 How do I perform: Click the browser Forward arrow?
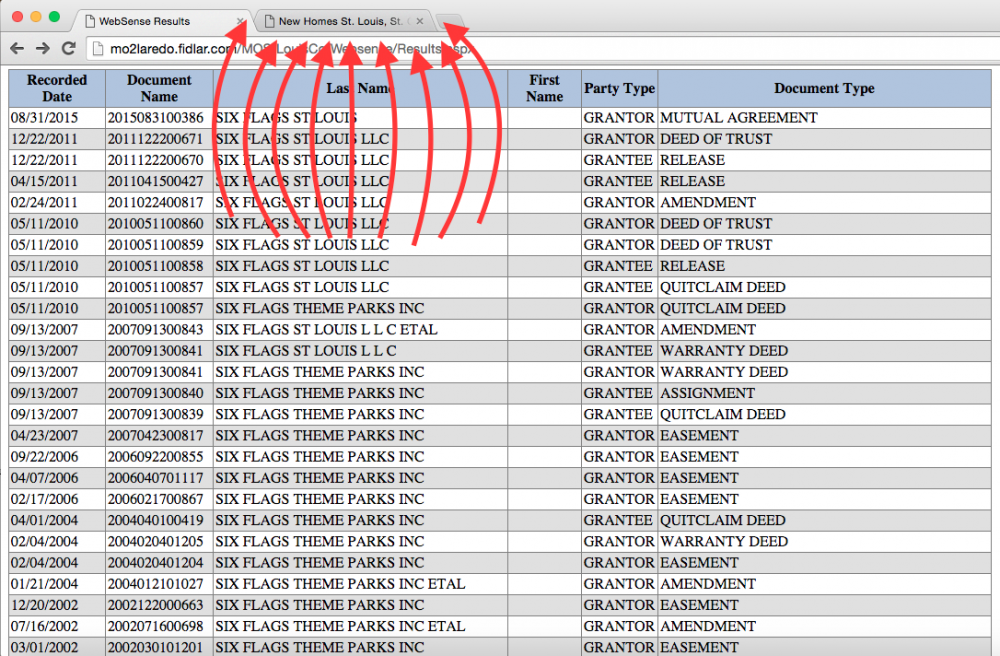click(x=42, y=48)
